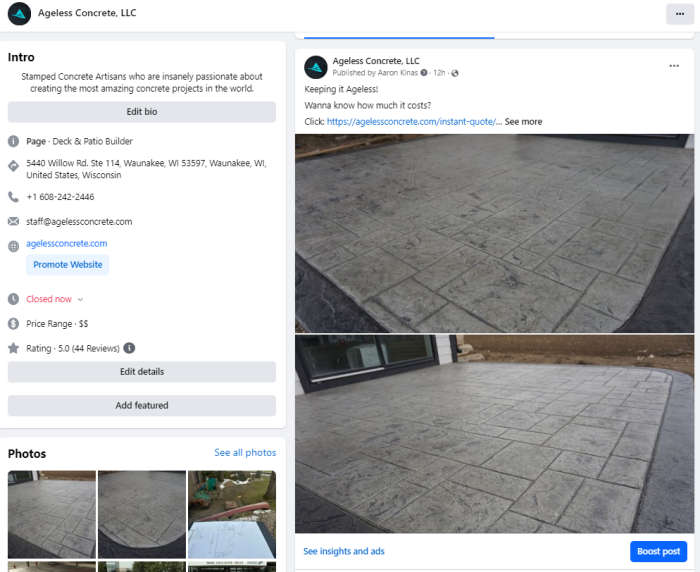Click the Edit bio button
This screenshot has height=572, width=700.
pos(142,112)
